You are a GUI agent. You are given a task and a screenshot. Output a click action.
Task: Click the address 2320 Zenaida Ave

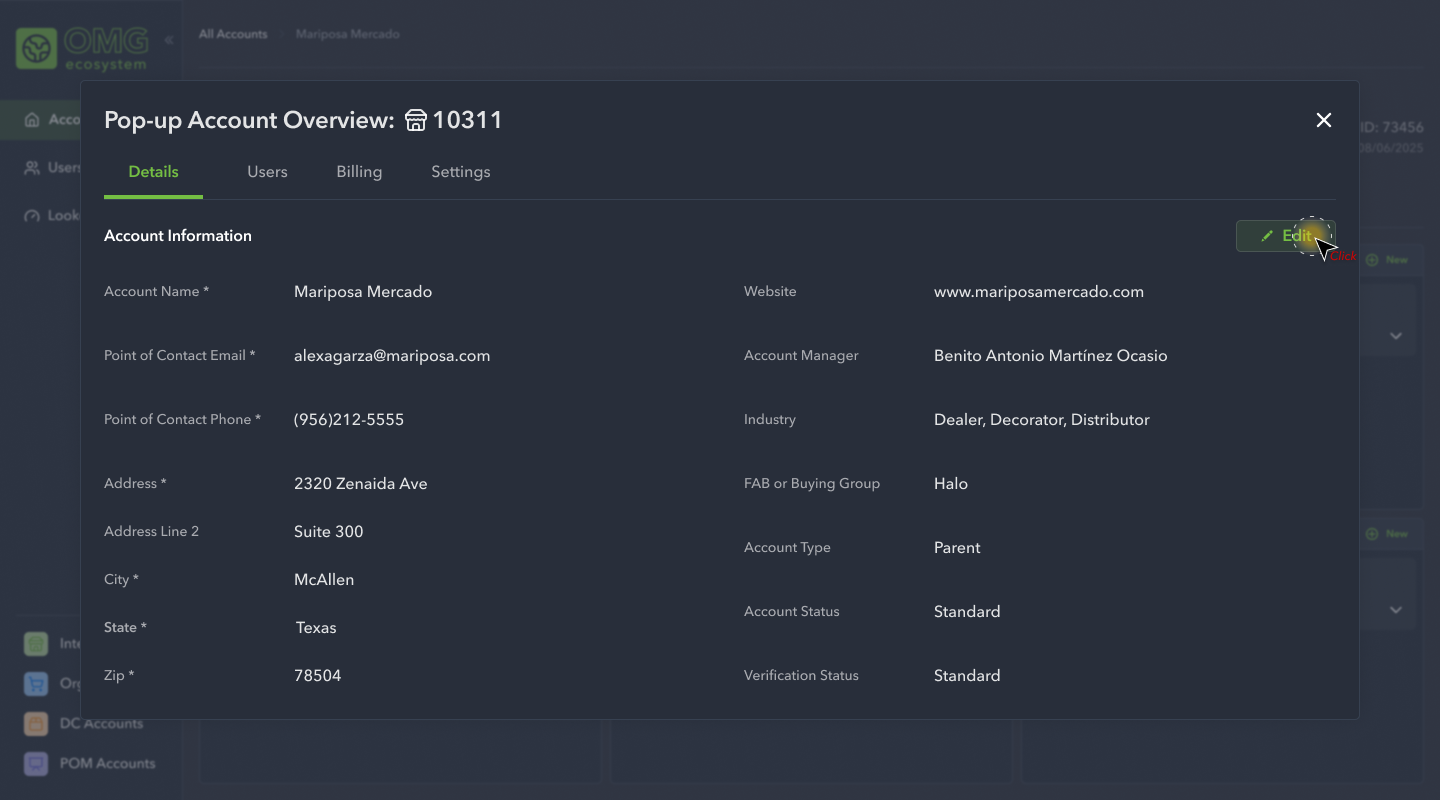point(361,484)
